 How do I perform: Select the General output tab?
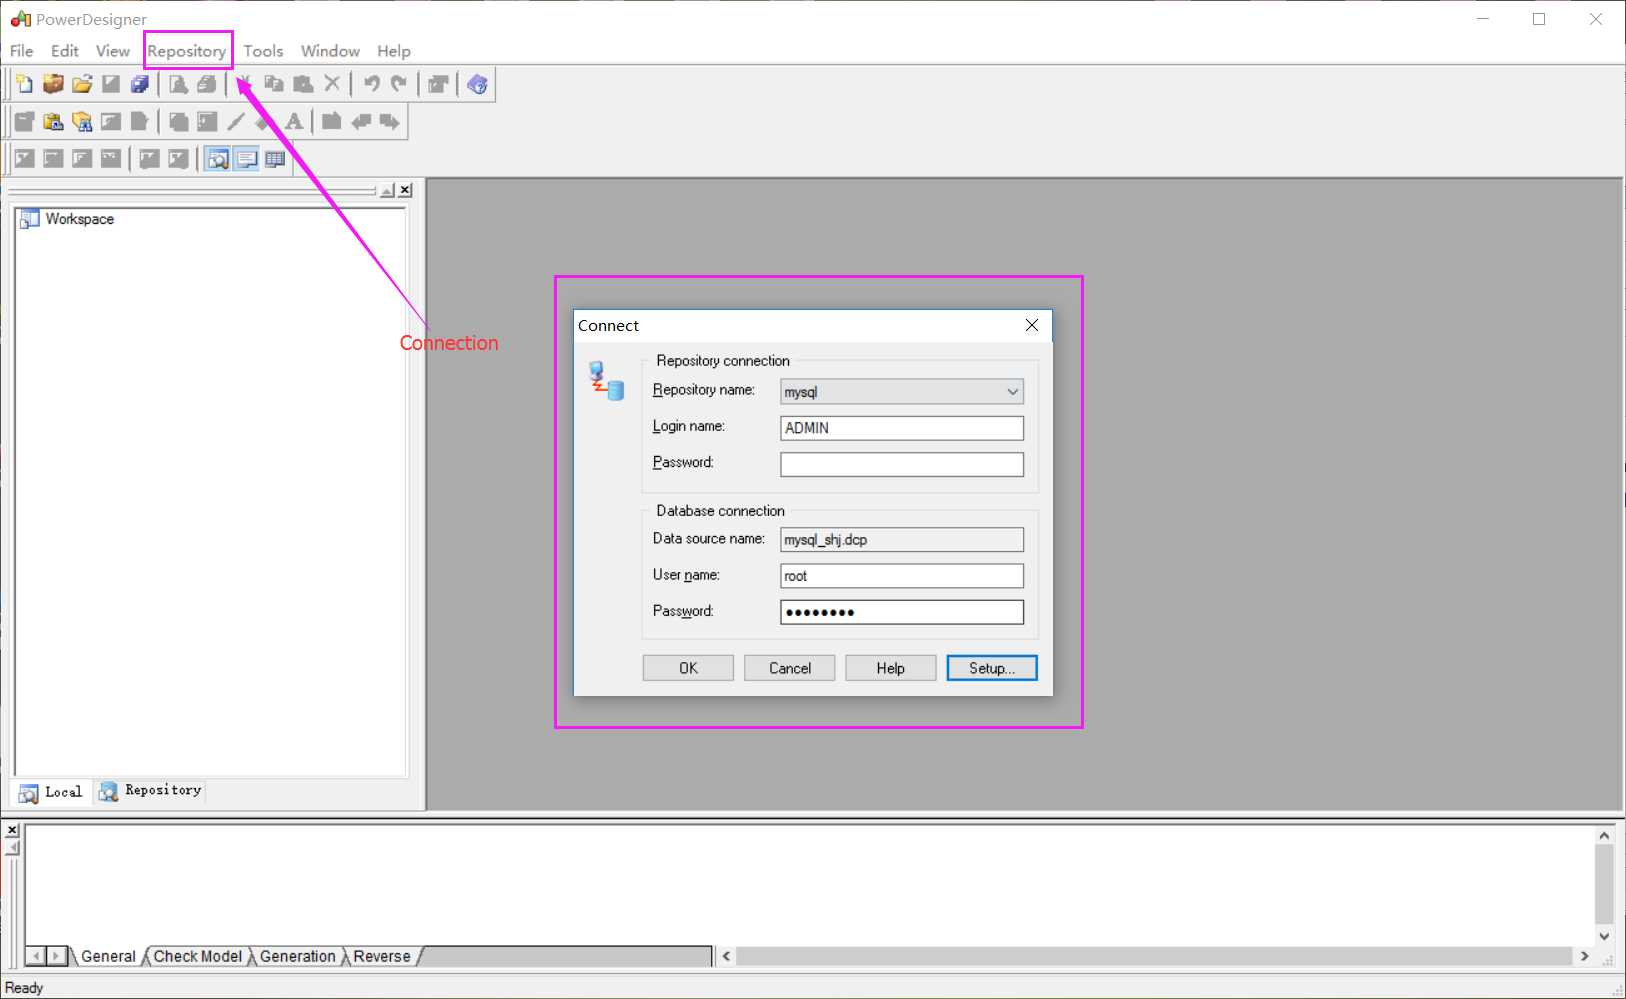108,956
